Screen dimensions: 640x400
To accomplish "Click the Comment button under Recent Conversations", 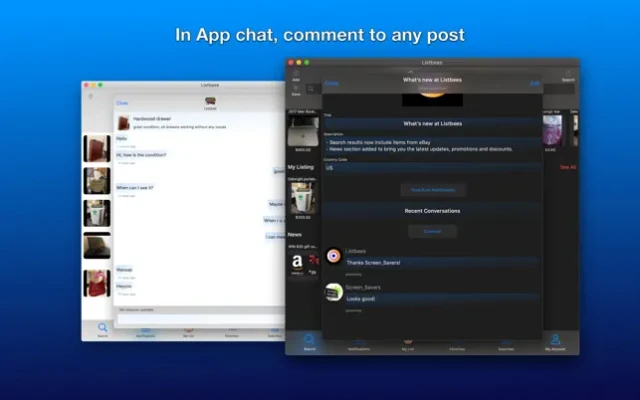I will tap(432, 231).
